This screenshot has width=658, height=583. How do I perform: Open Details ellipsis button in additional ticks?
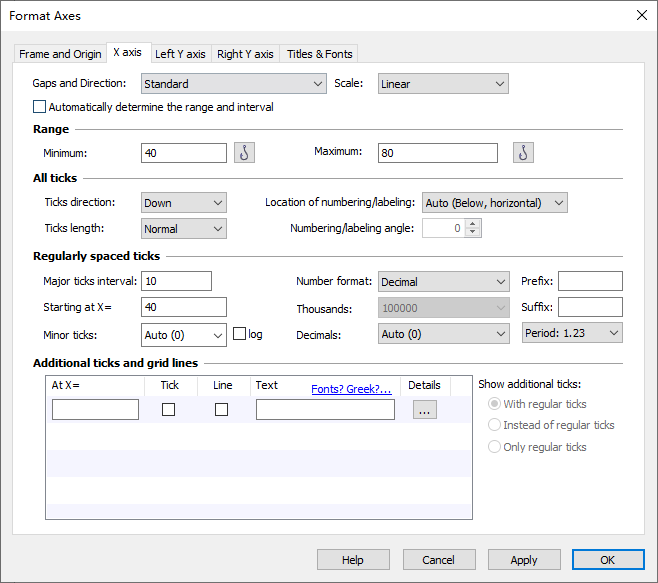(x=424, y=410)
